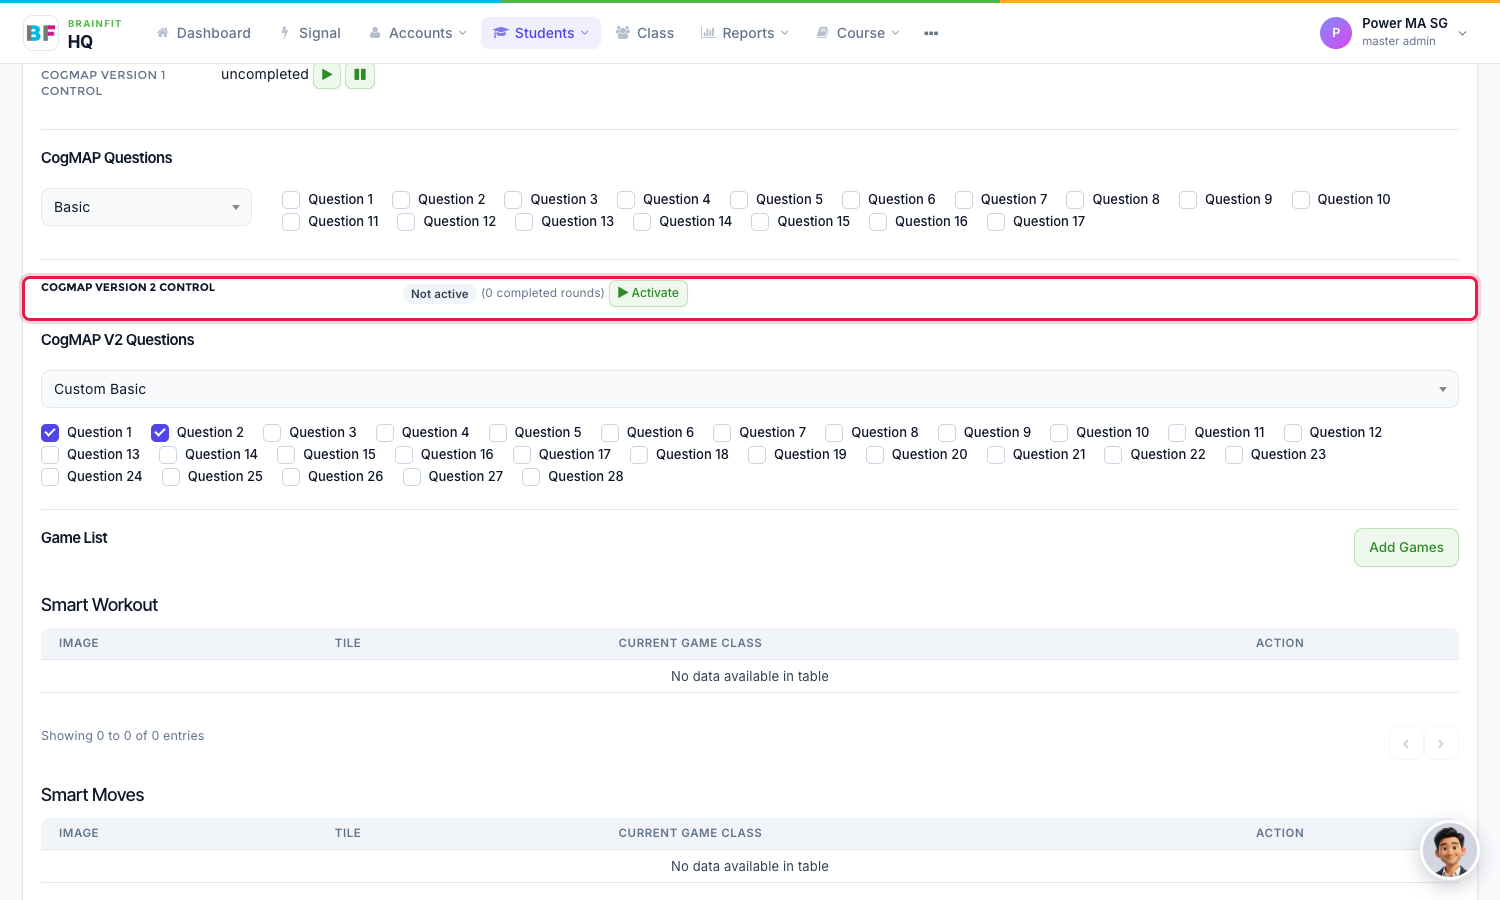Check CogMAP V2 Question 9
Viewport: 1500px width, 900px height.
point(947,433)
